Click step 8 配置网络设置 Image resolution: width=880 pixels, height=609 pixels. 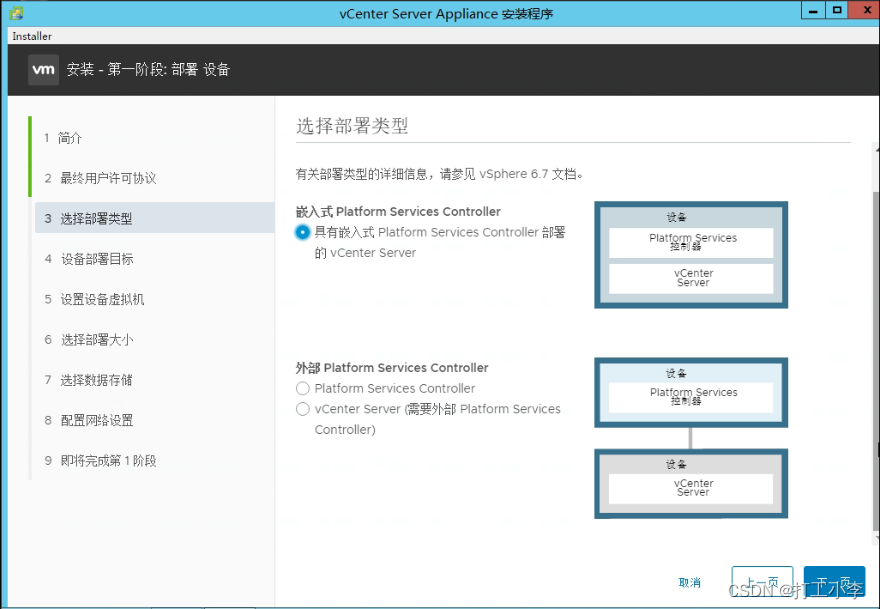[90, 419]
